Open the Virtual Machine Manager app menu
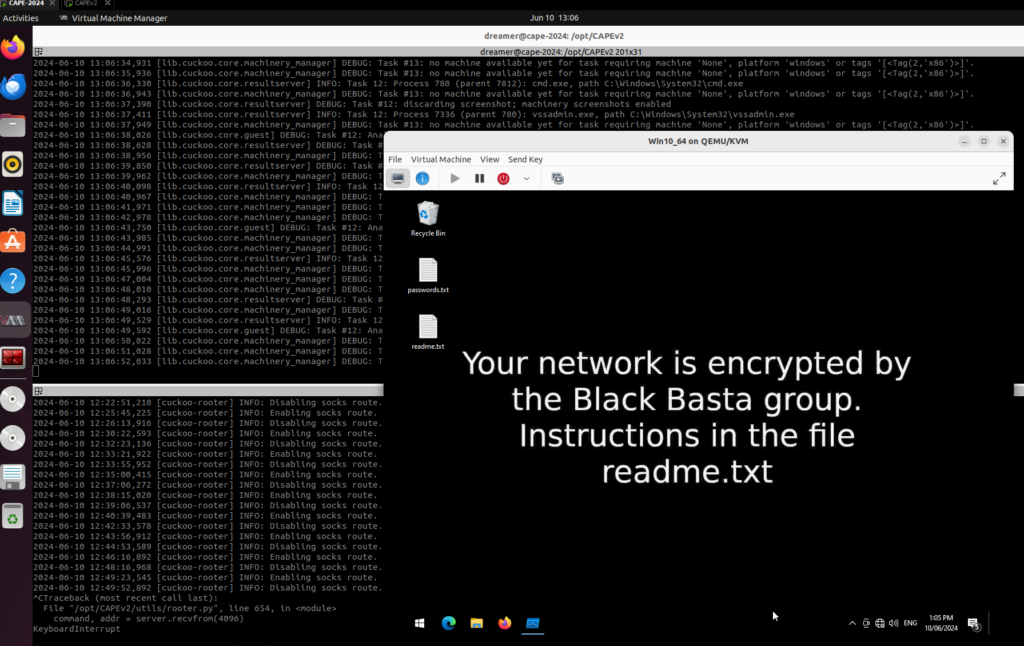 tap(113, 18)
